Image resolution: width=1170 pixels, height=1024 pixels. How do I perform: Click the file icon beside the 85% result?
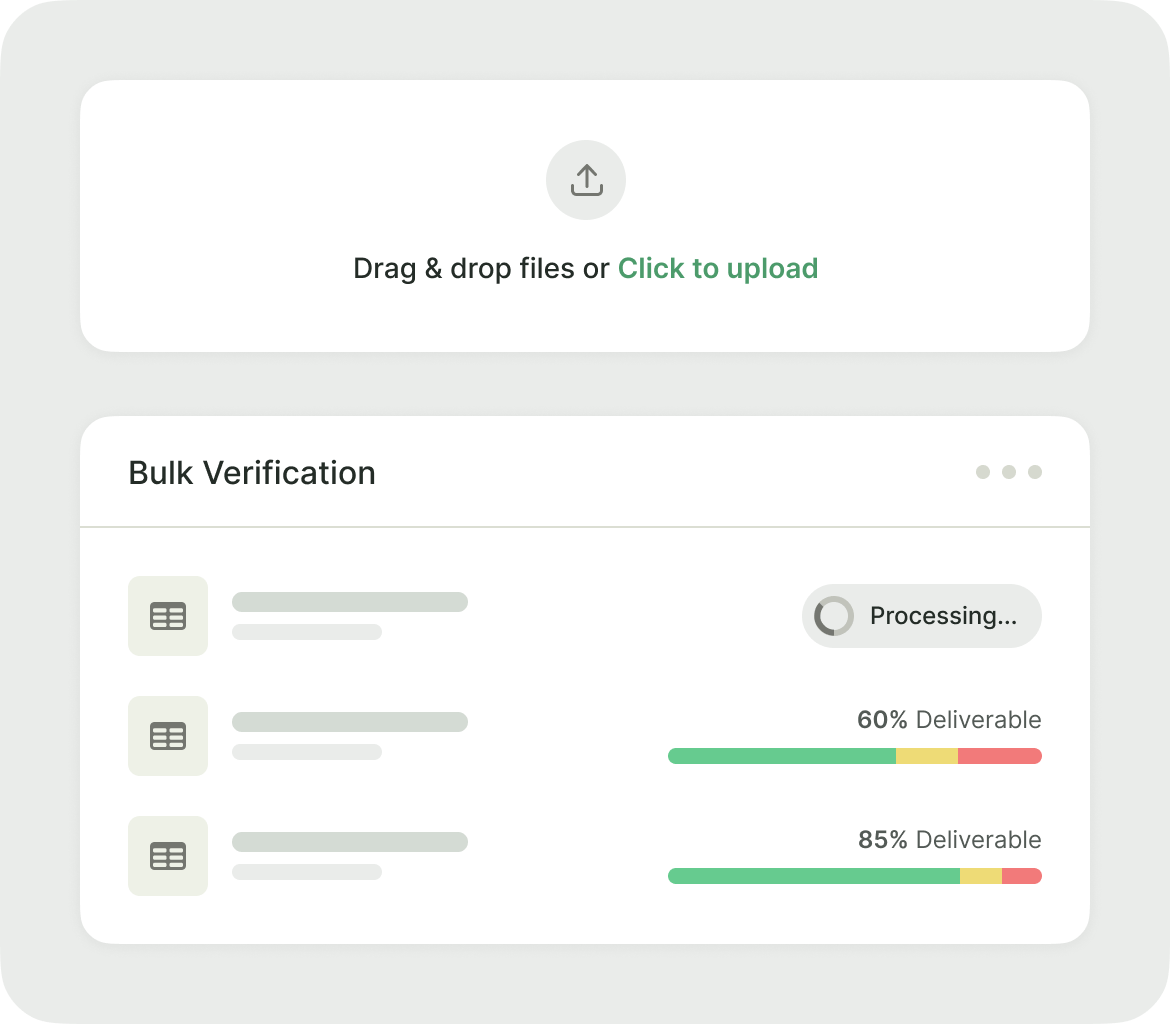click(167, 856)
